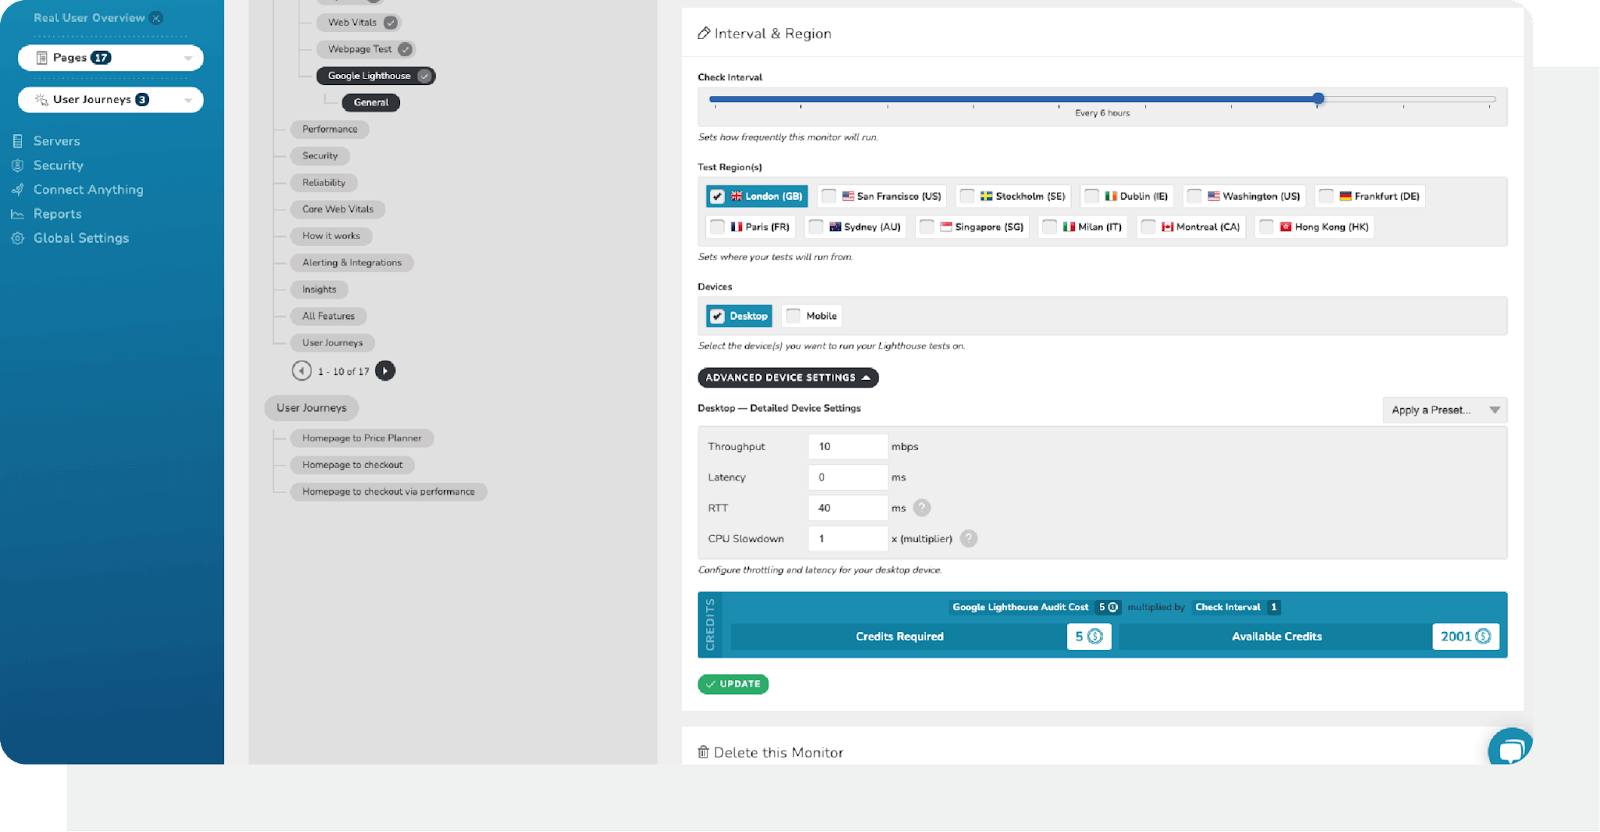
Task: Click the Google Lighthouse check icon
Action: [425, 76]
